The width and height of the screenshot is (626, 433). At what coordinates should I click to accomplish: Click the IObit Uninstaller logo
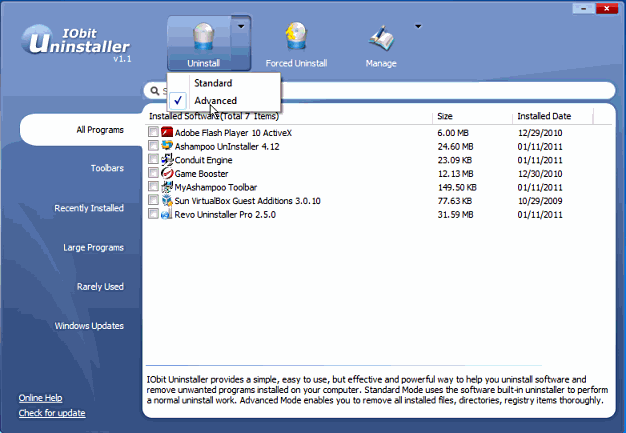pos(76,42)
